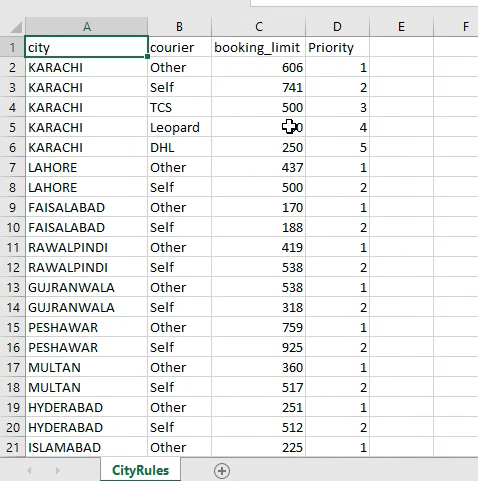Select column E header
The width and height of the screenshot is (478, 481).
point(401,27)
